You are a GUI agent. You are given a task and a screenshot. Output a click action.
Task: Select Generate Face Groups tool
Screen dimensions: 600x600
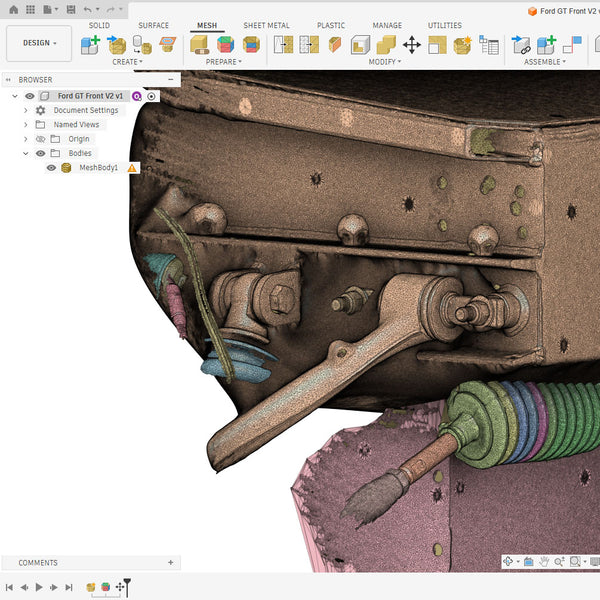(225, 45)
